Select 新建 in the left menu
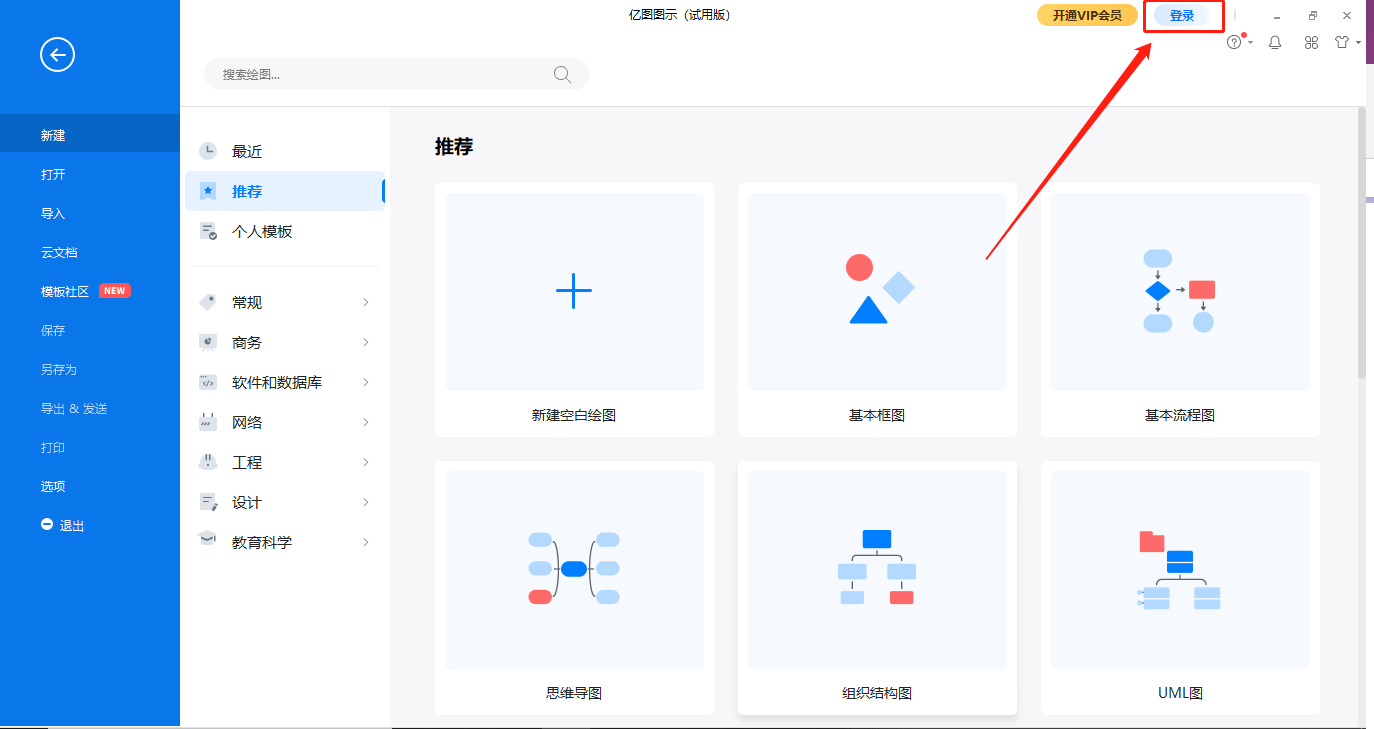Screen dimensions: 1374x729 pyautogui.click(x=90, y=135)
